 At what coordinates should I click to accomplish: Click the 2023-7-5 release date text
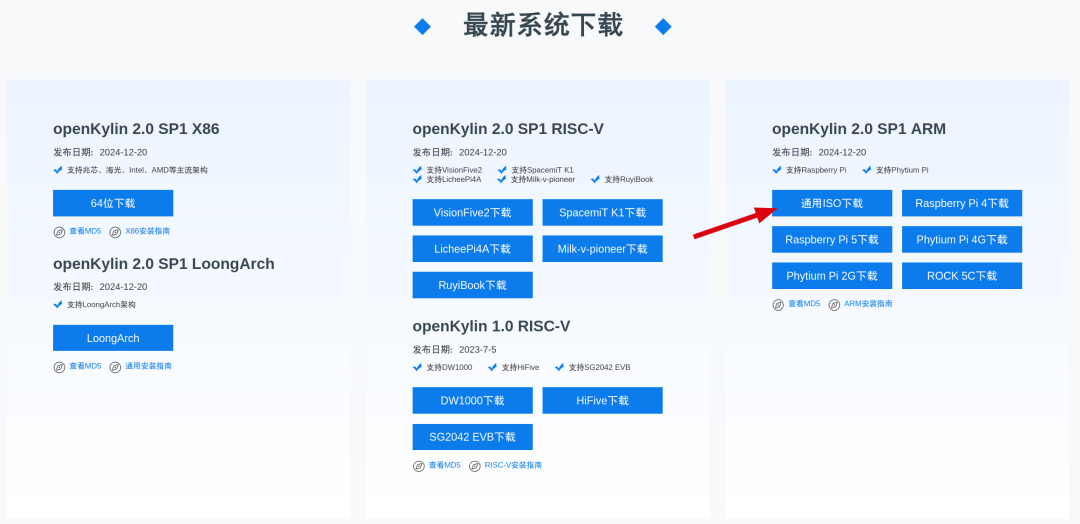pyautogui.click(x=478, y=349)
